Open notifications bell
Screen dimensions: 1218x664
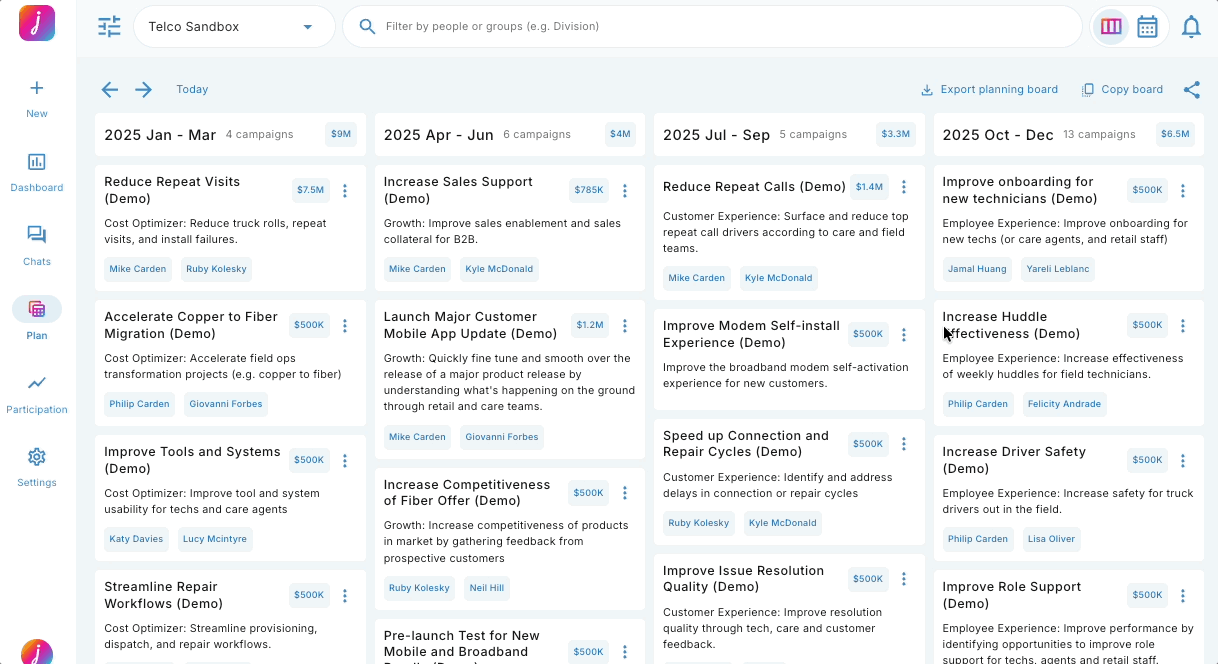point(1191,27)
